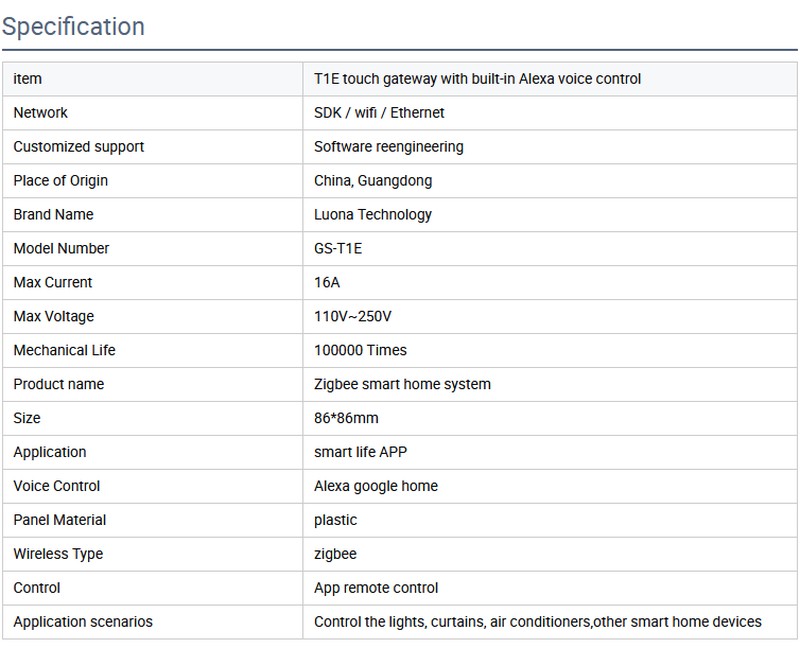Screen dimensions: 800x648
Task: Click the Zigbee smart home system text
Action: pos(402,385)
